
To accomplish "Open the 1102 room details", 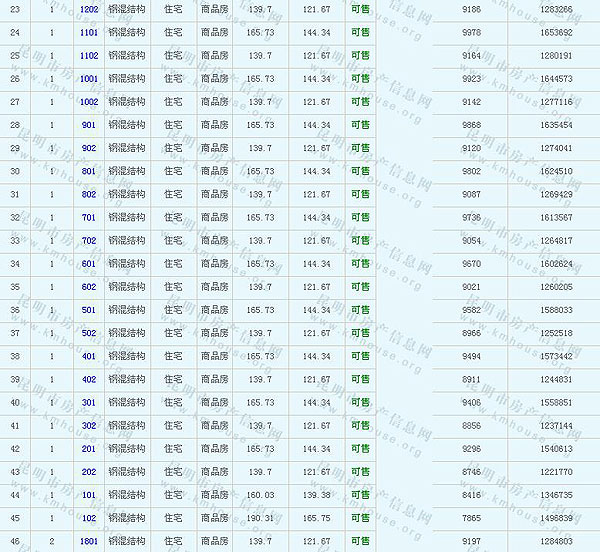I will point(89,55).
